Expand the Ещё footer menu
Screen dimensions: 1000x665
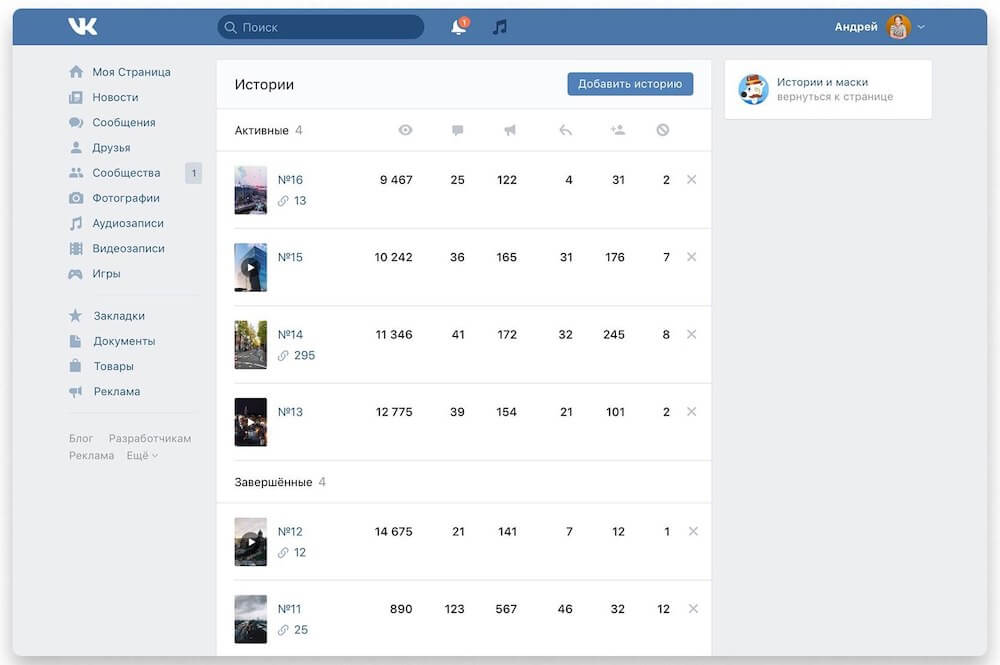[x=142, y=456]
